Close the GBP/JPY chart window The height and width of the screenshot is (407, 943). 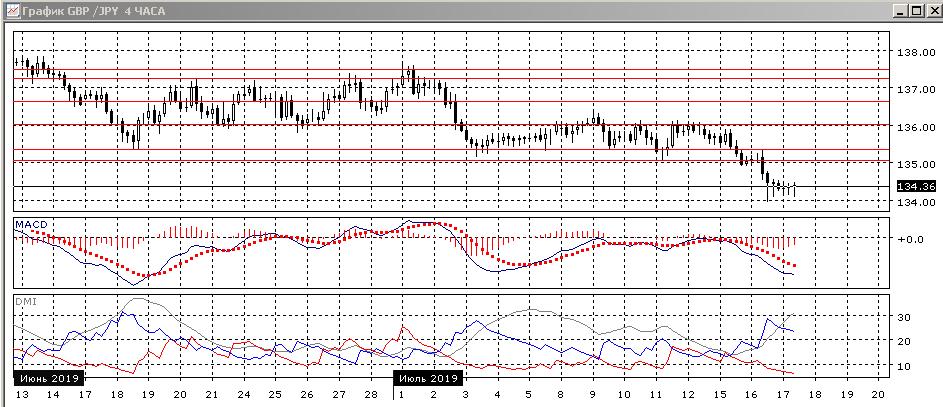[x=930, y=10]
